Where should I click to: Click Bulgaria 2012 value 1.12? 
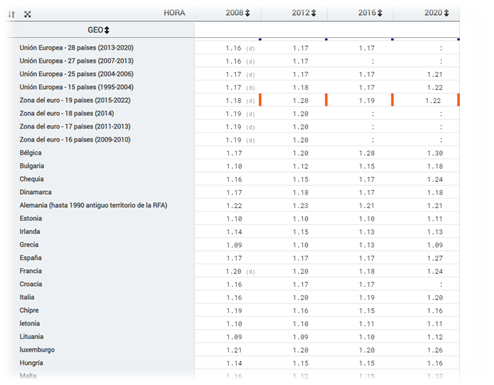300,167
